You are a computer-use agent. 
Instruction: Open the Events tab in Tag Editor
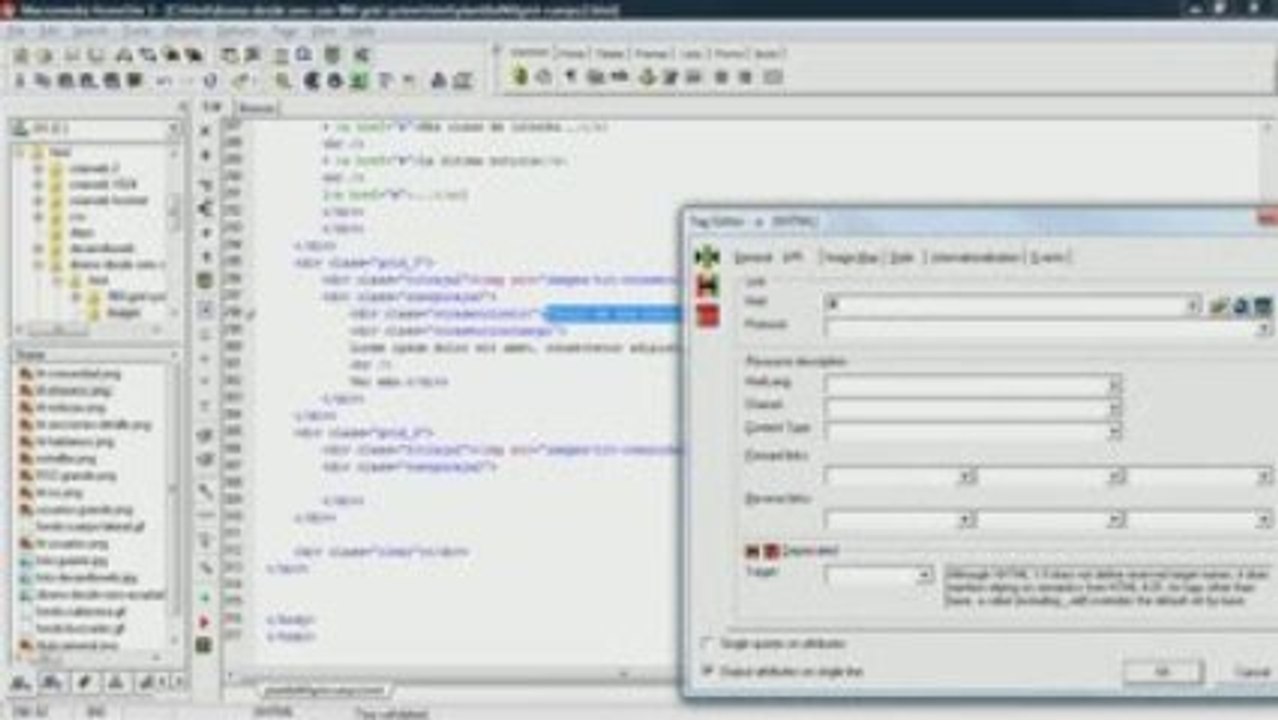[x=1049, y=257]
